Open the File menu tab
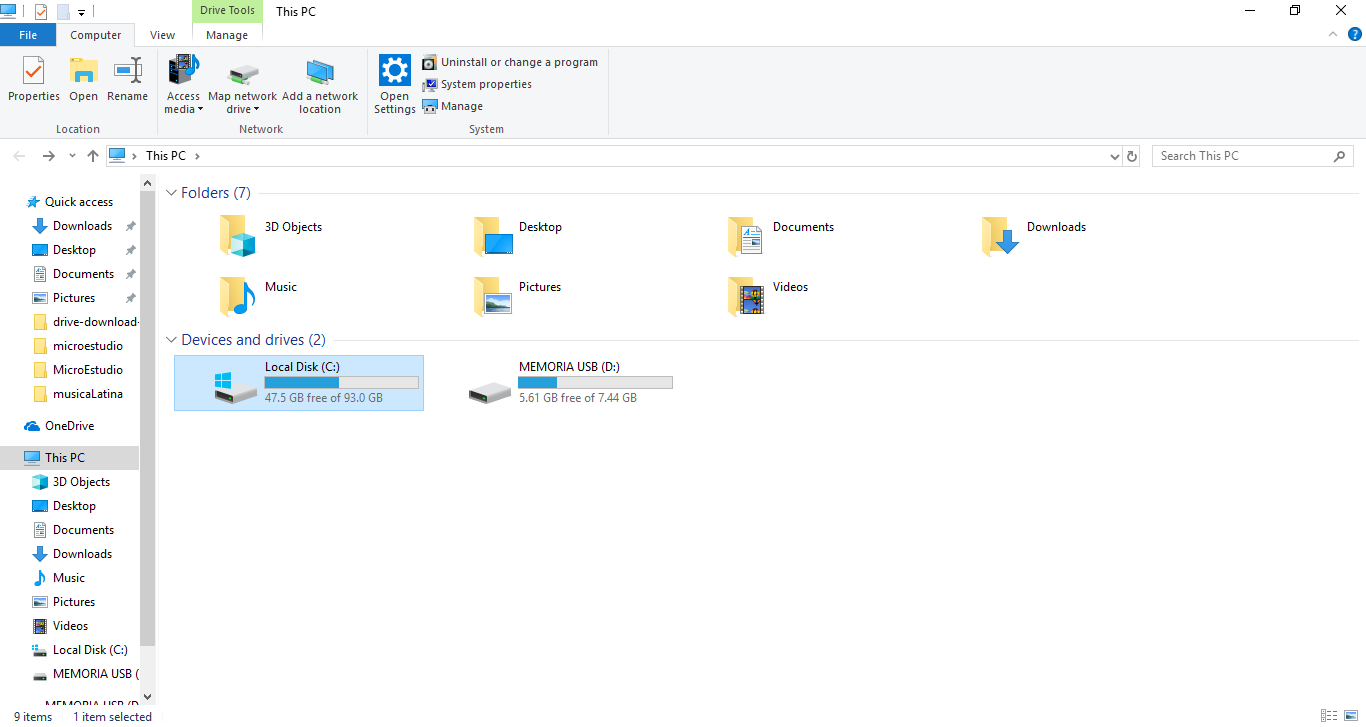 point(28,35)
